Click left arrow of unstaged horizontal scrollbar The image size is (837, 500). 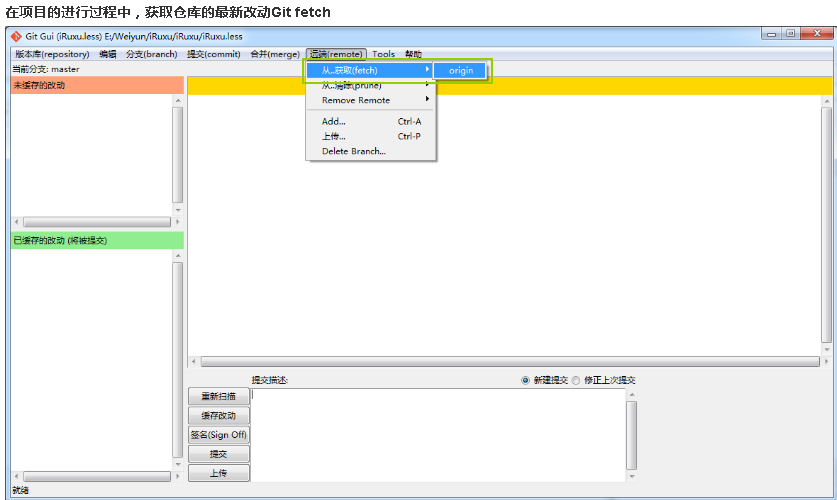pos(17,222)
